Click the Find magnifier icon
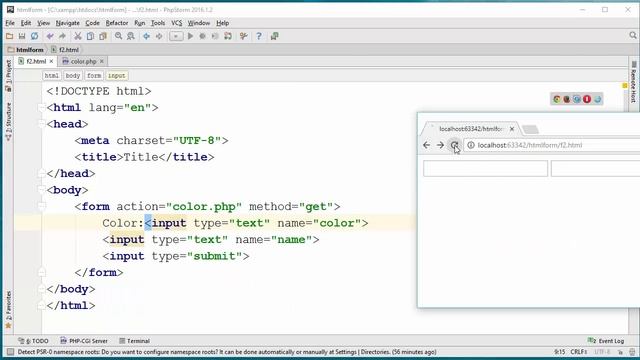This screenshot has width=640, height=360. [x=118, y=36]
